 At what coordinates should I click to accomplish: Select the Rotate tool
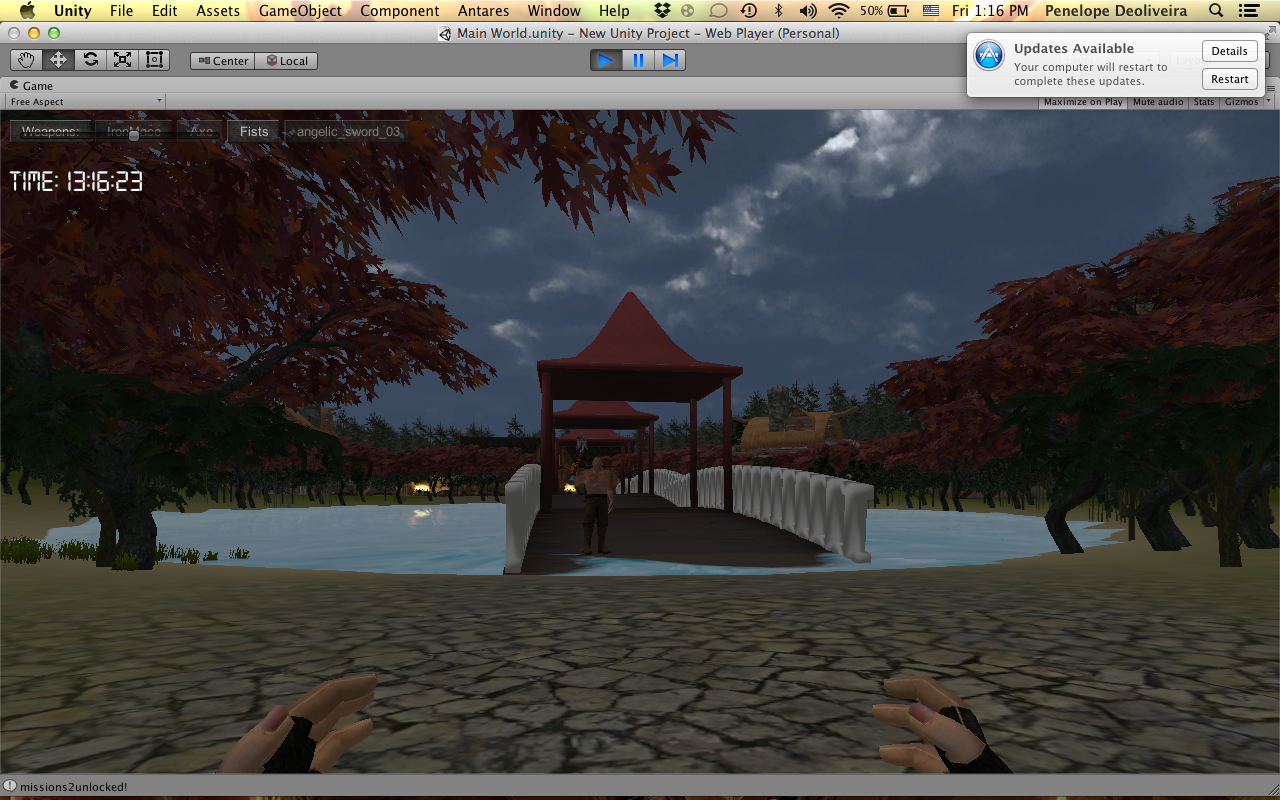(90, 60)
